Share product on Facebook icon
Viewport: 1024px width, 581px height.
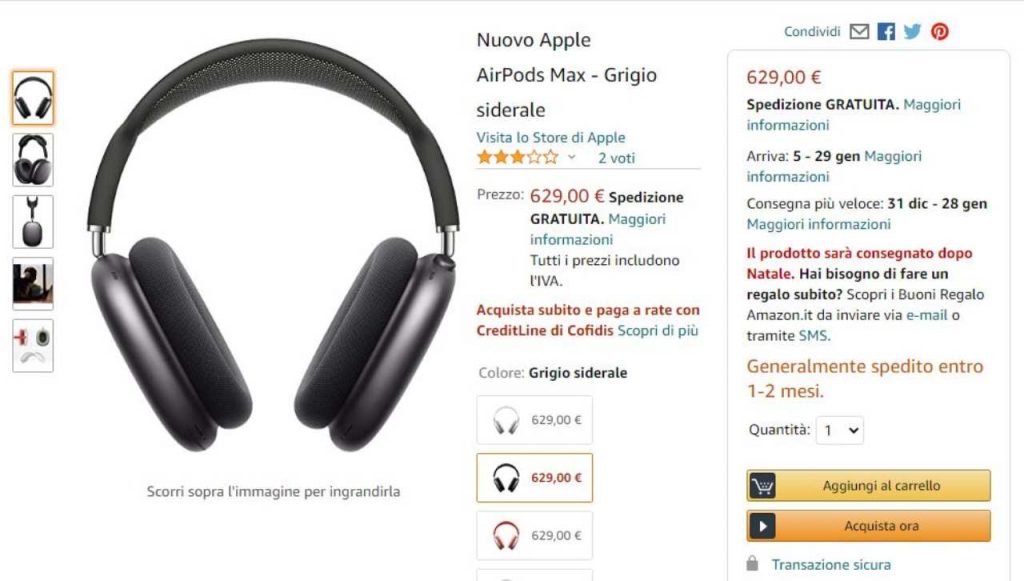(886, 31)
